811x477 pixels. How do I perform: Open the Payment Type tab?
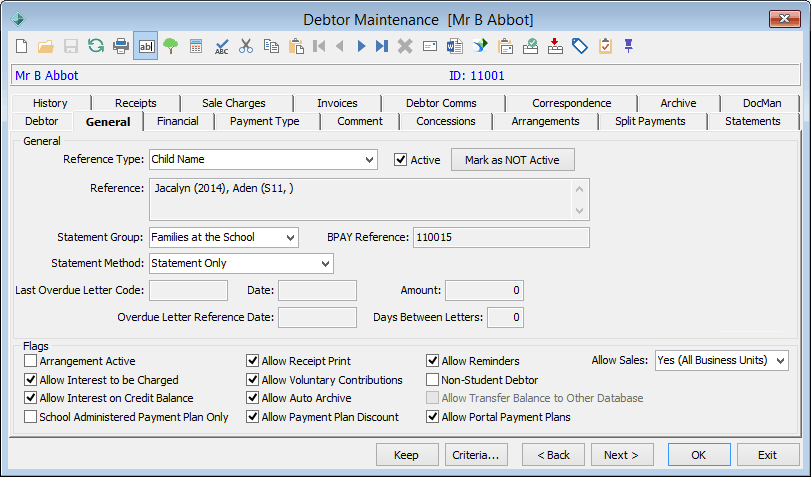pos(265,121)
